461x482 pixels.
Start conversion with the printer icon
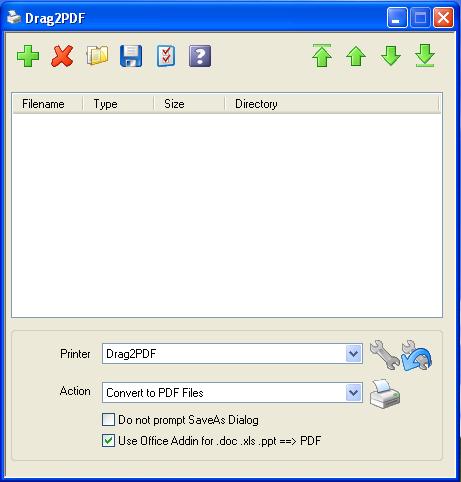[385, 394]
